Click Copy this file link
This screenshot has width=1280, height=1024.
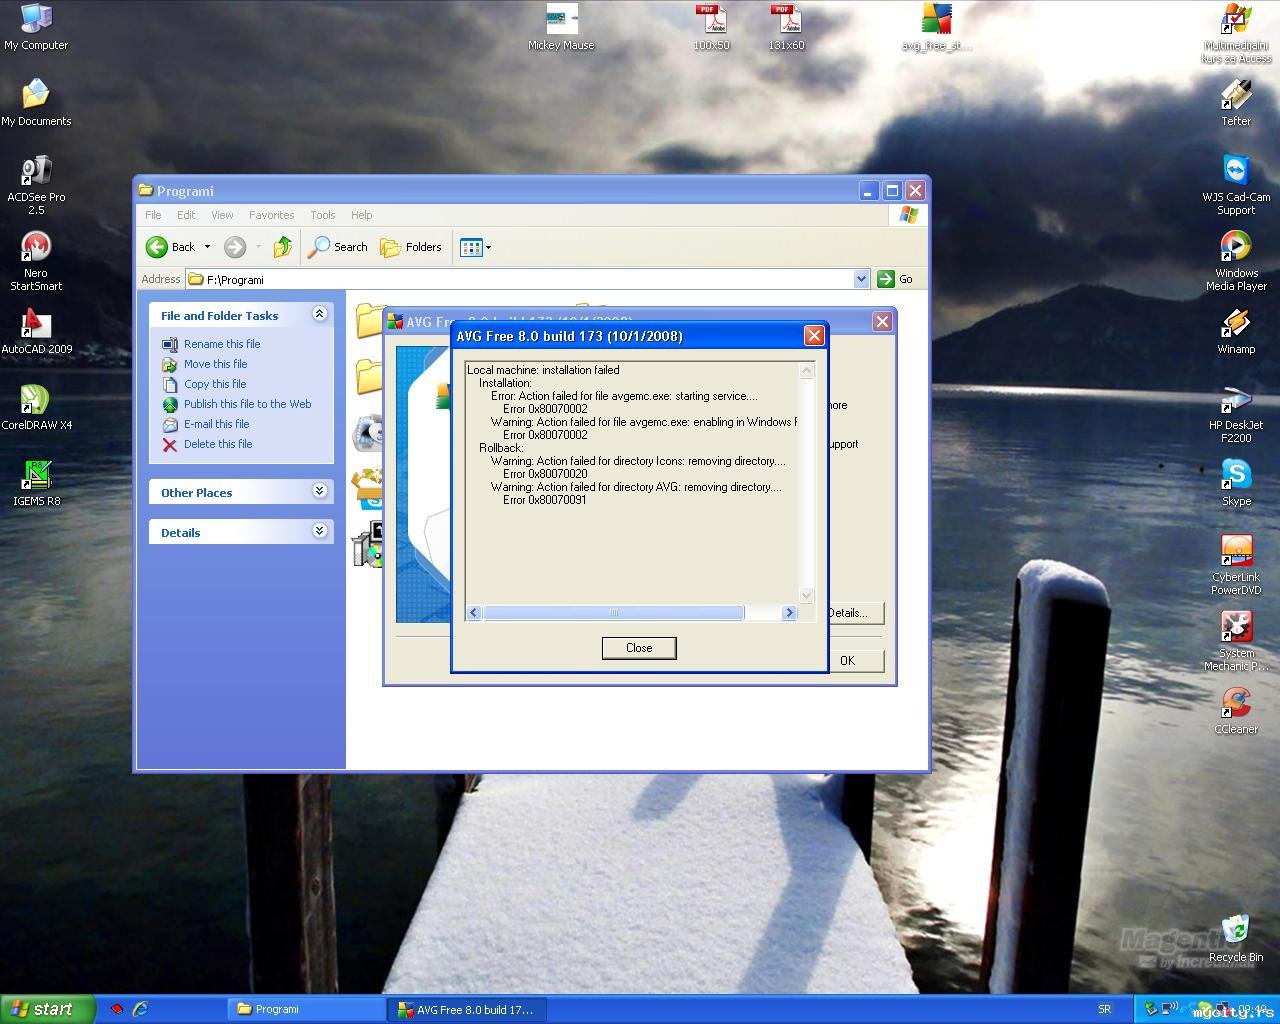click(x=215, y=384)
